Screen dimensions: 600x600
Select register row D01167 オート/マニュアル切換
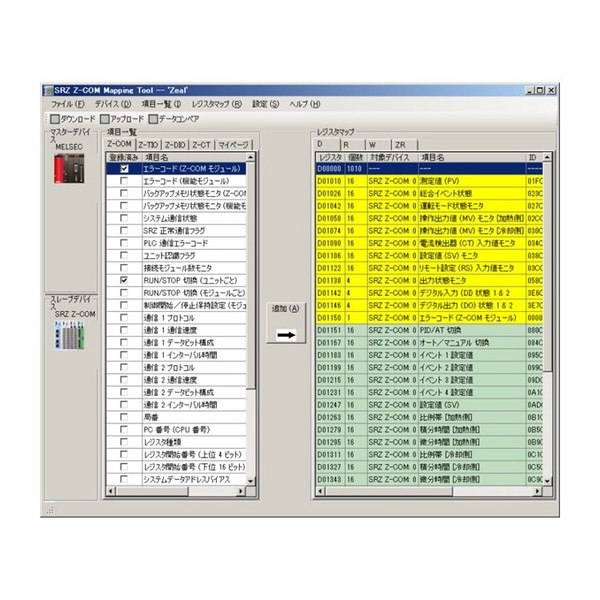[429, 342]
